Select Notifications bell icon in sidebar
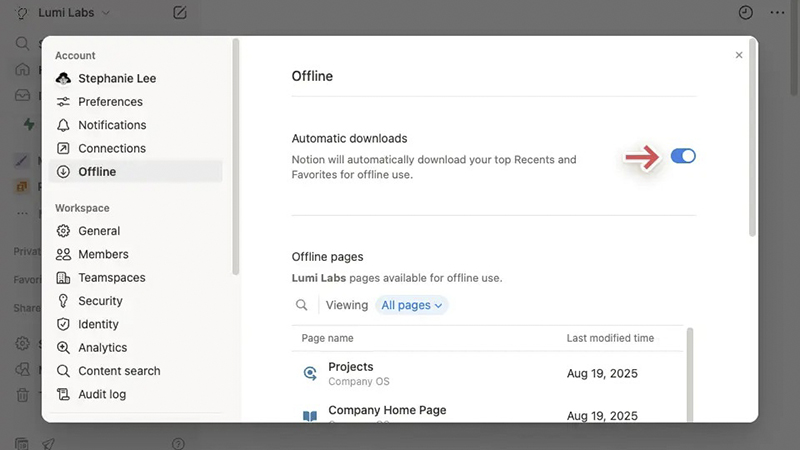The image size is (800, 450). [x=64, y=125]
